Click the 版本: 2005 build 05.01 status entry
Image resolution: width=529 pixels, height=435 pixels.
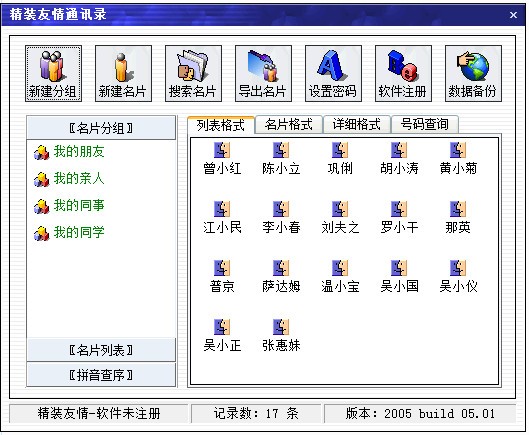coord(420,413)
